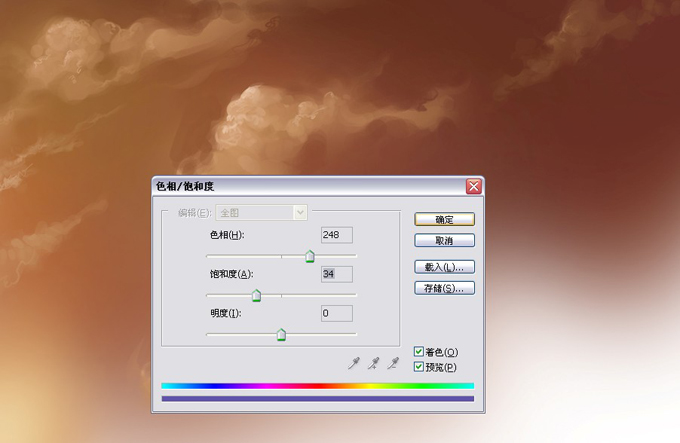Click the 色相(H) hue slider handle
Image resolution: width=680 pixels, height=443 pixels.
coord(310,256)
